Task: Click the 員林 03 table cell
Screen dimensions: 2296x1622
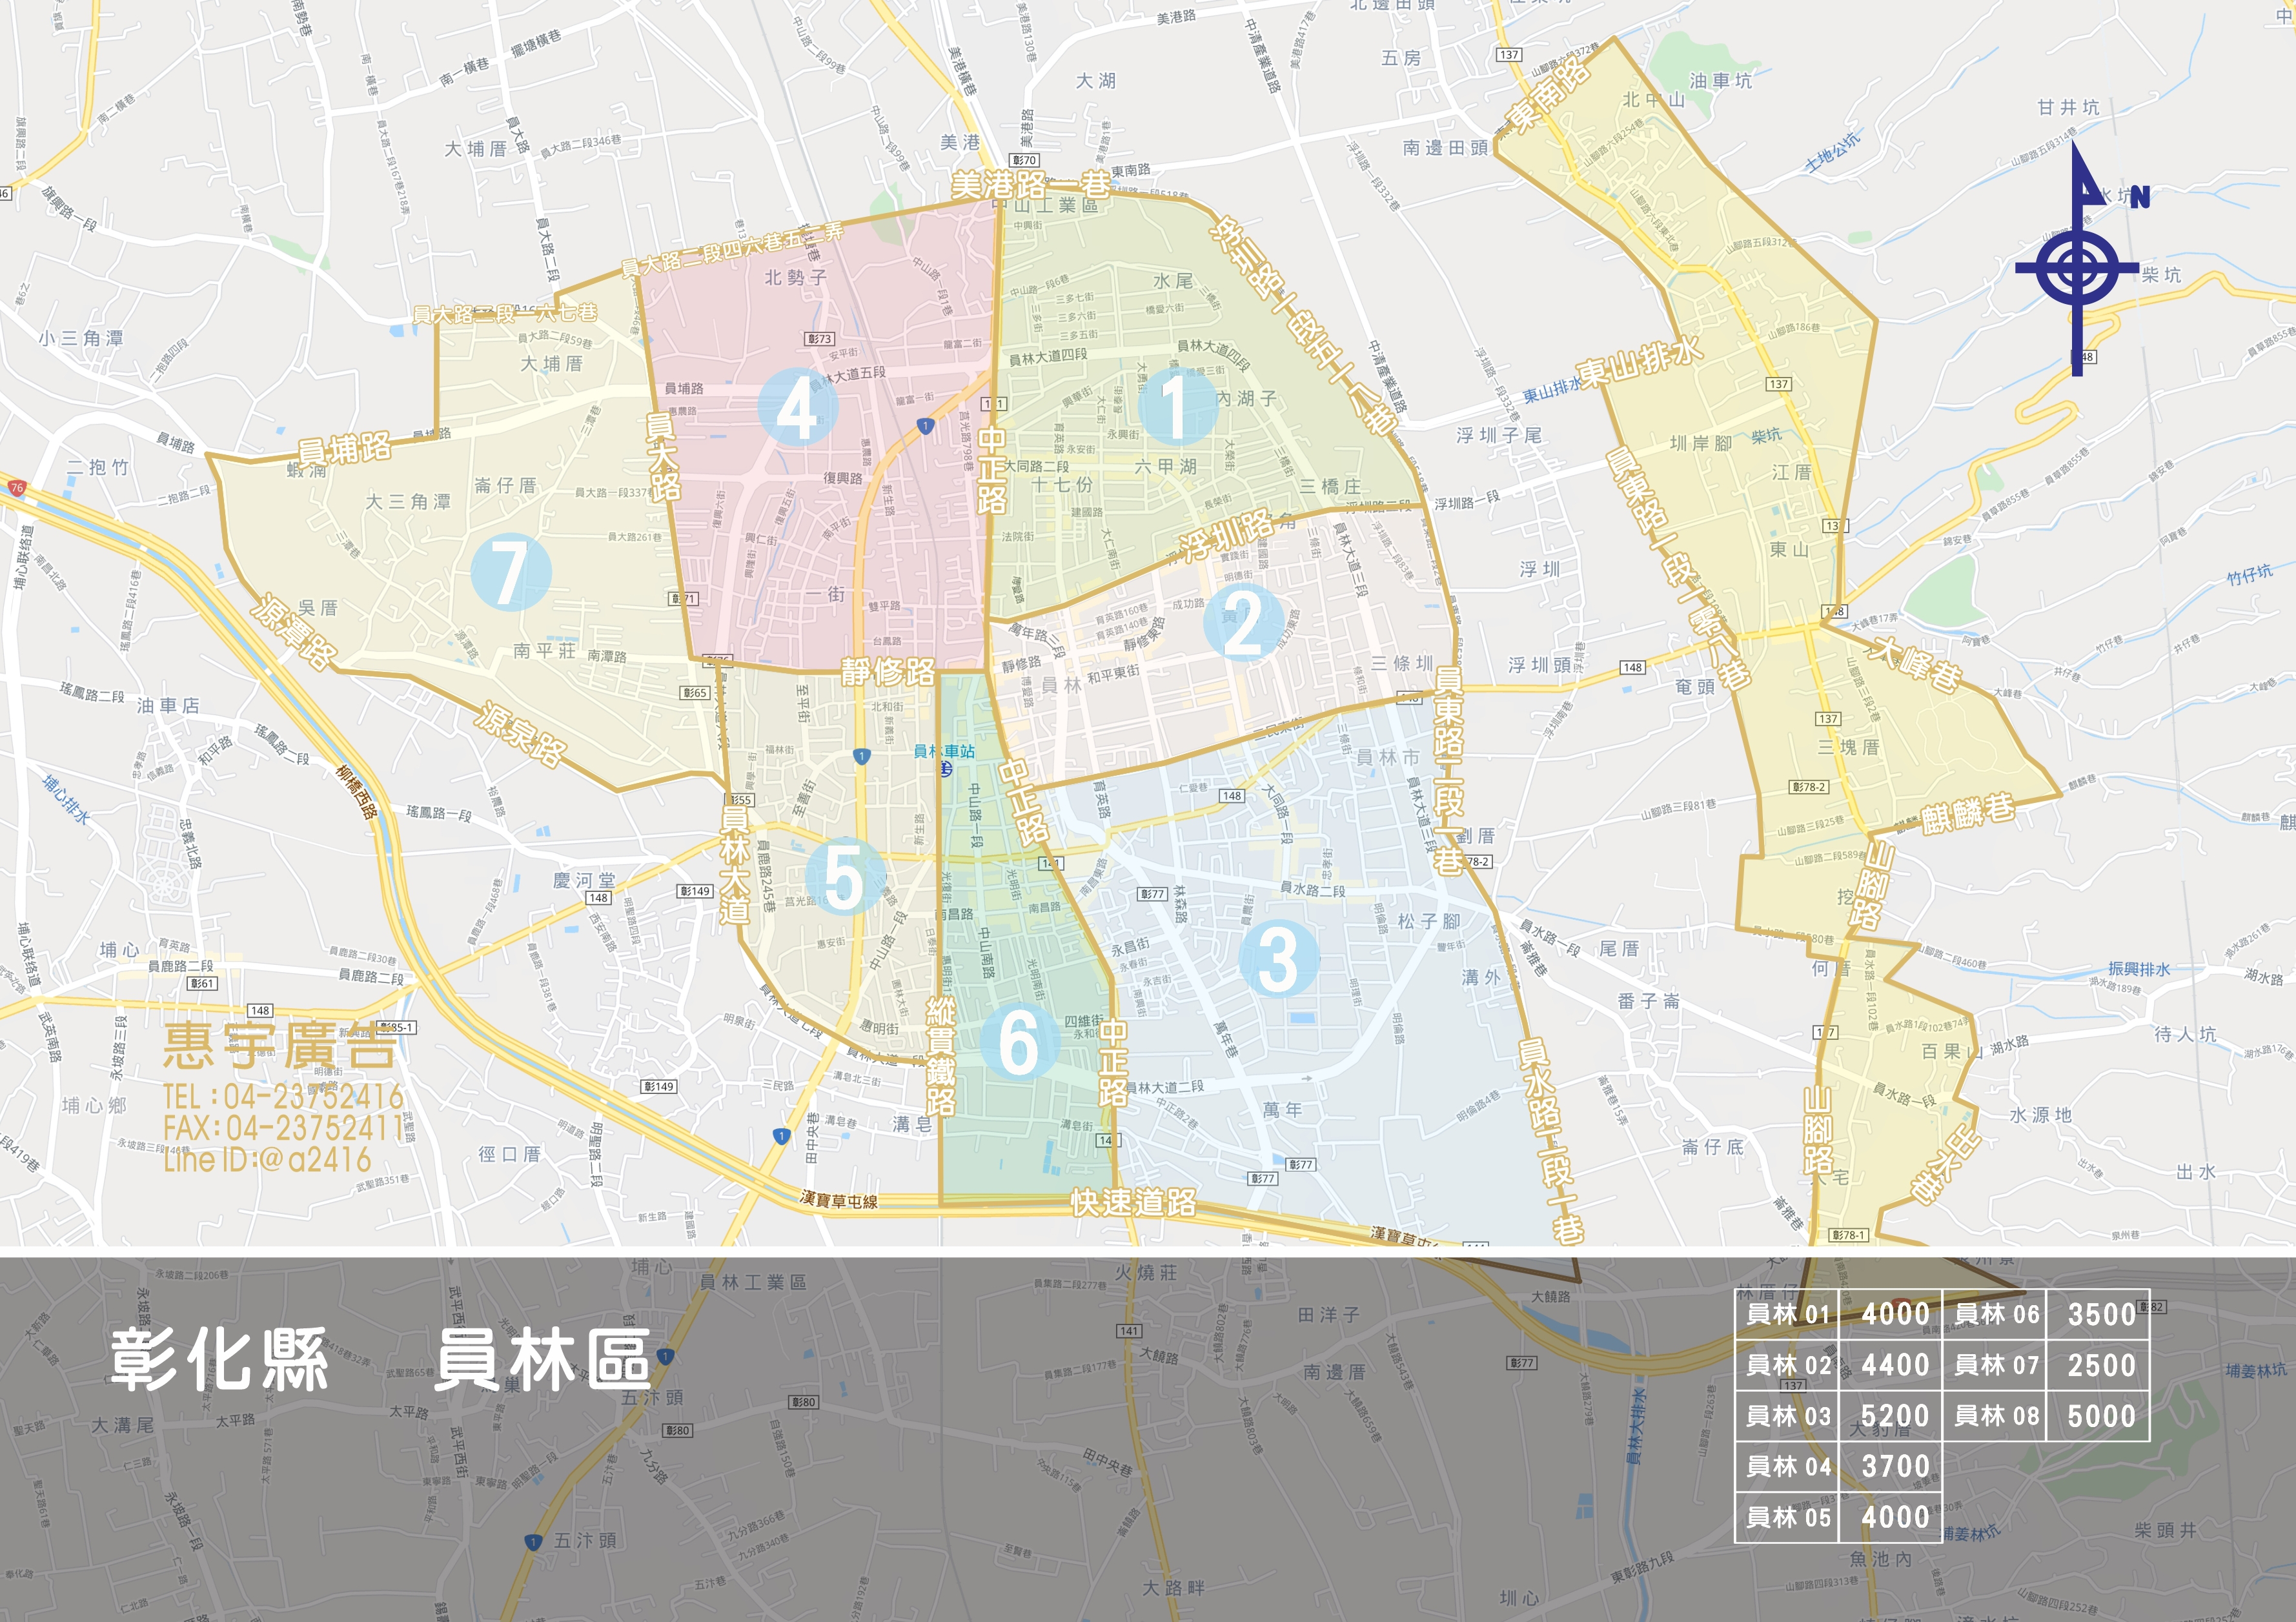Action: [x=1788, y=1416]
